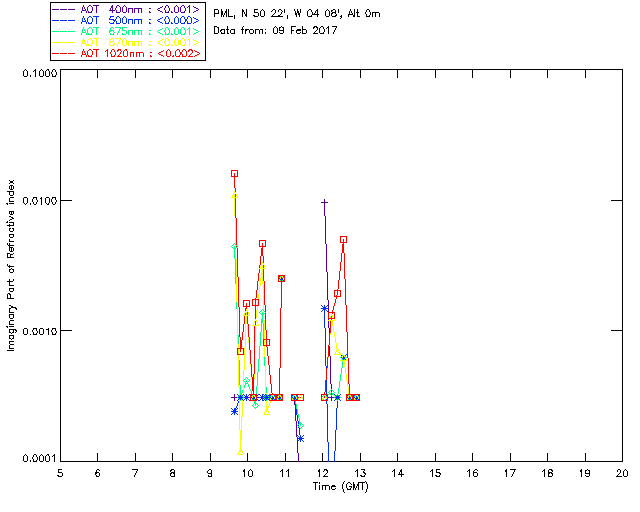Viewport: 640px width, 512px height.
Task: Click the x-axis tick label 12
Action: (322, 473)
